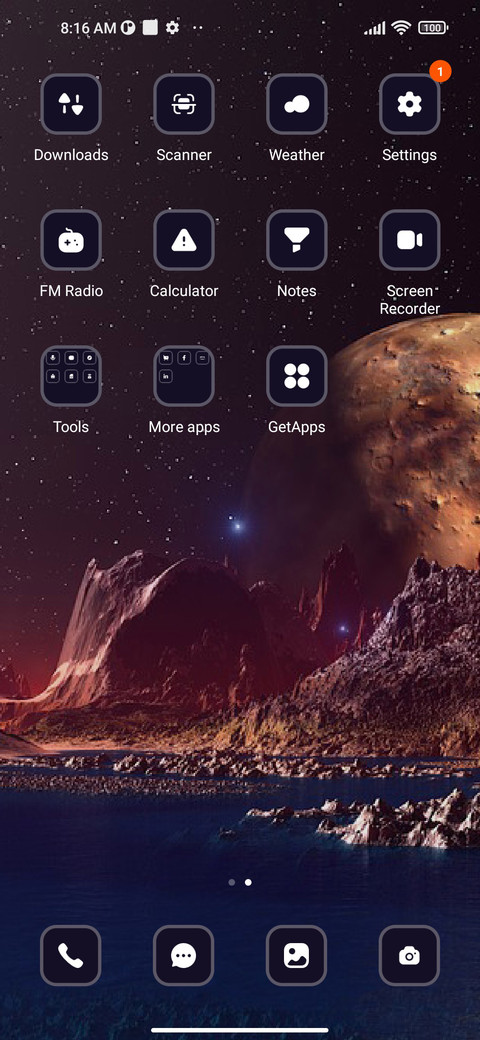Open the Weather app
This screenshot has width=480, height=1040.
[x=296, y=104]
